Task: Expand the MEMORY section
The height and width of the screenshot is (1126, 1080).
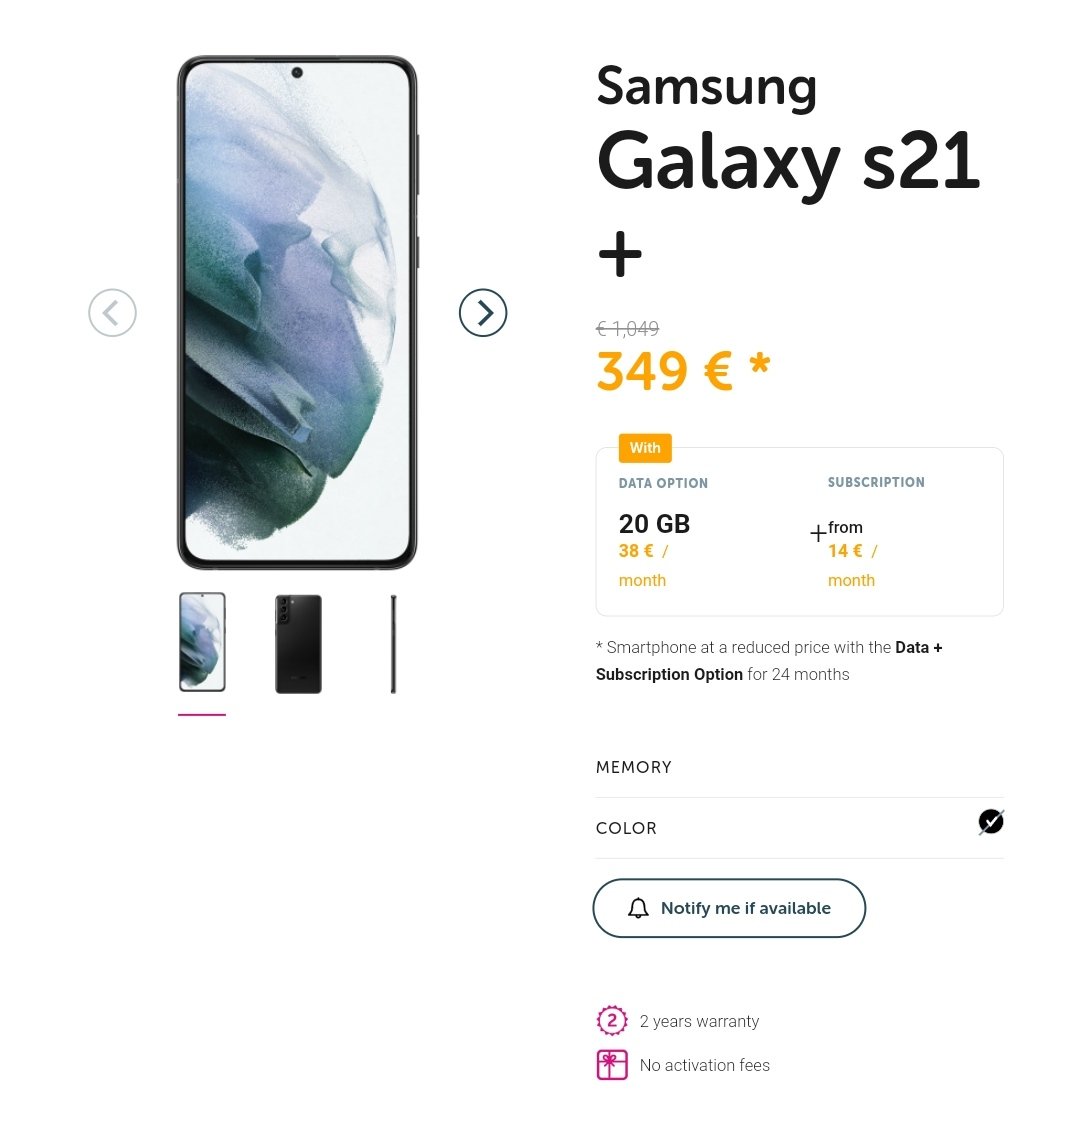Action: 799,767
